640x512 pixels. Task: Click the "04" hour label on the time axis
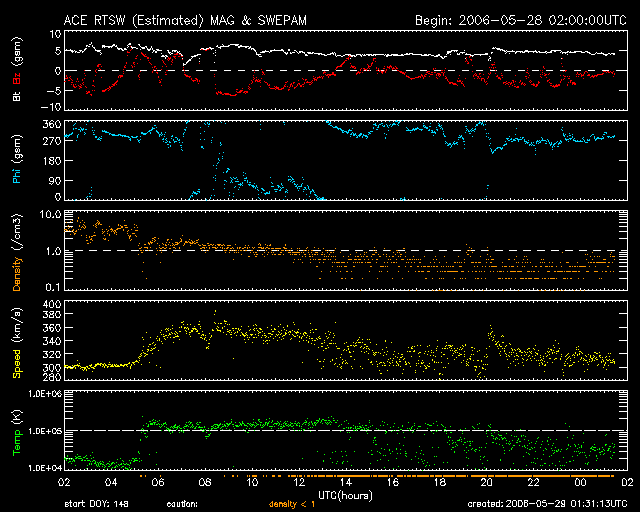[111, 483]
